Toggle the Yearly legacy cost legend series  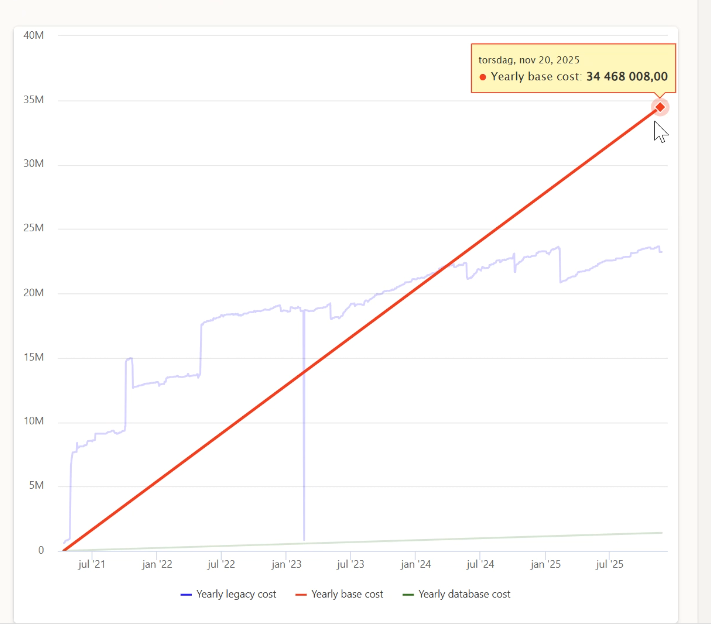click(236, 594)
